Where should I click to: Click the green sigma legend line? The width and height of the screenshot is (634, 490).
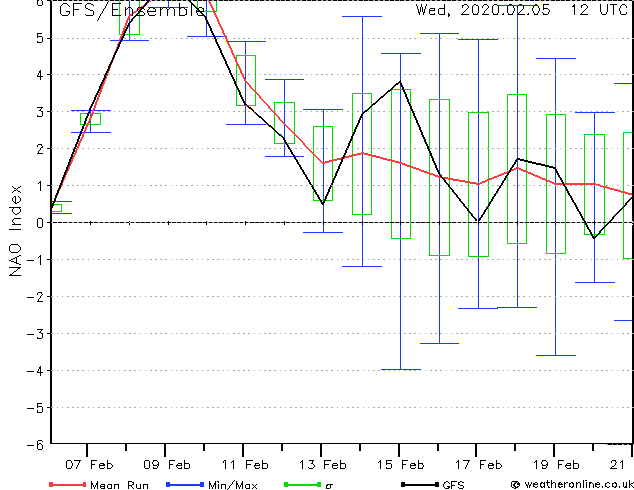303,484
